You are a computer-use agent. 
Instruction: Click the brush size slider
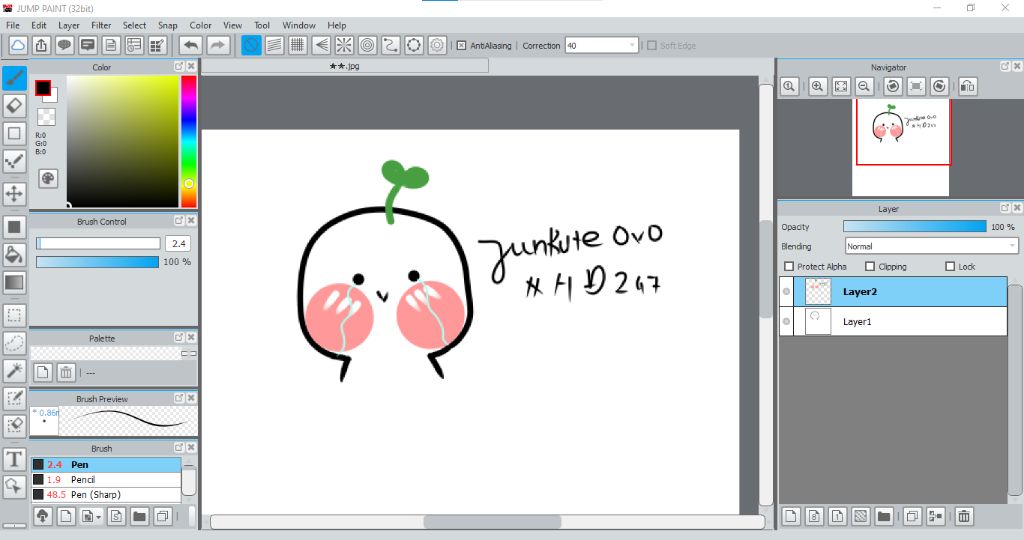[98, 243]
